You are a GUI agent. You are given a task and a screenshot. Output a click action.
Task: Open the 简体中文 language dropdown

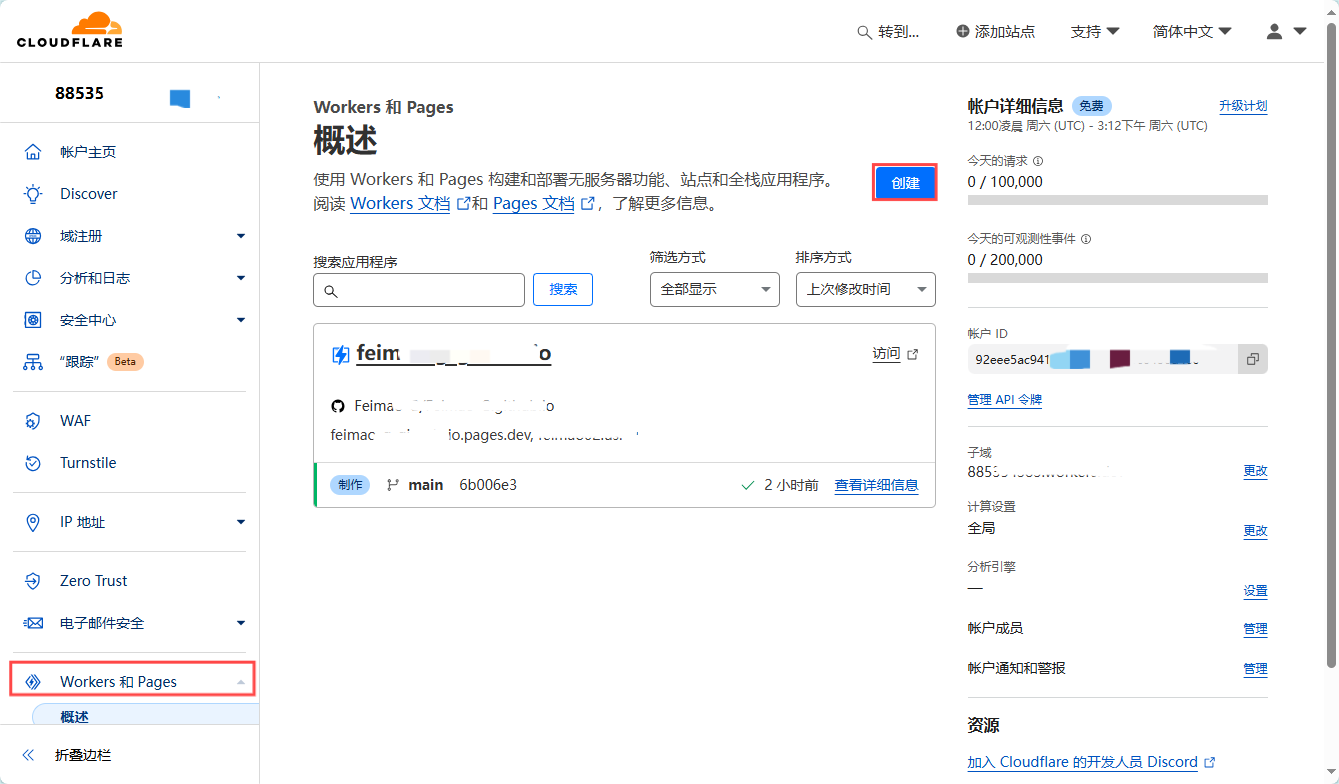[1192, 32]
